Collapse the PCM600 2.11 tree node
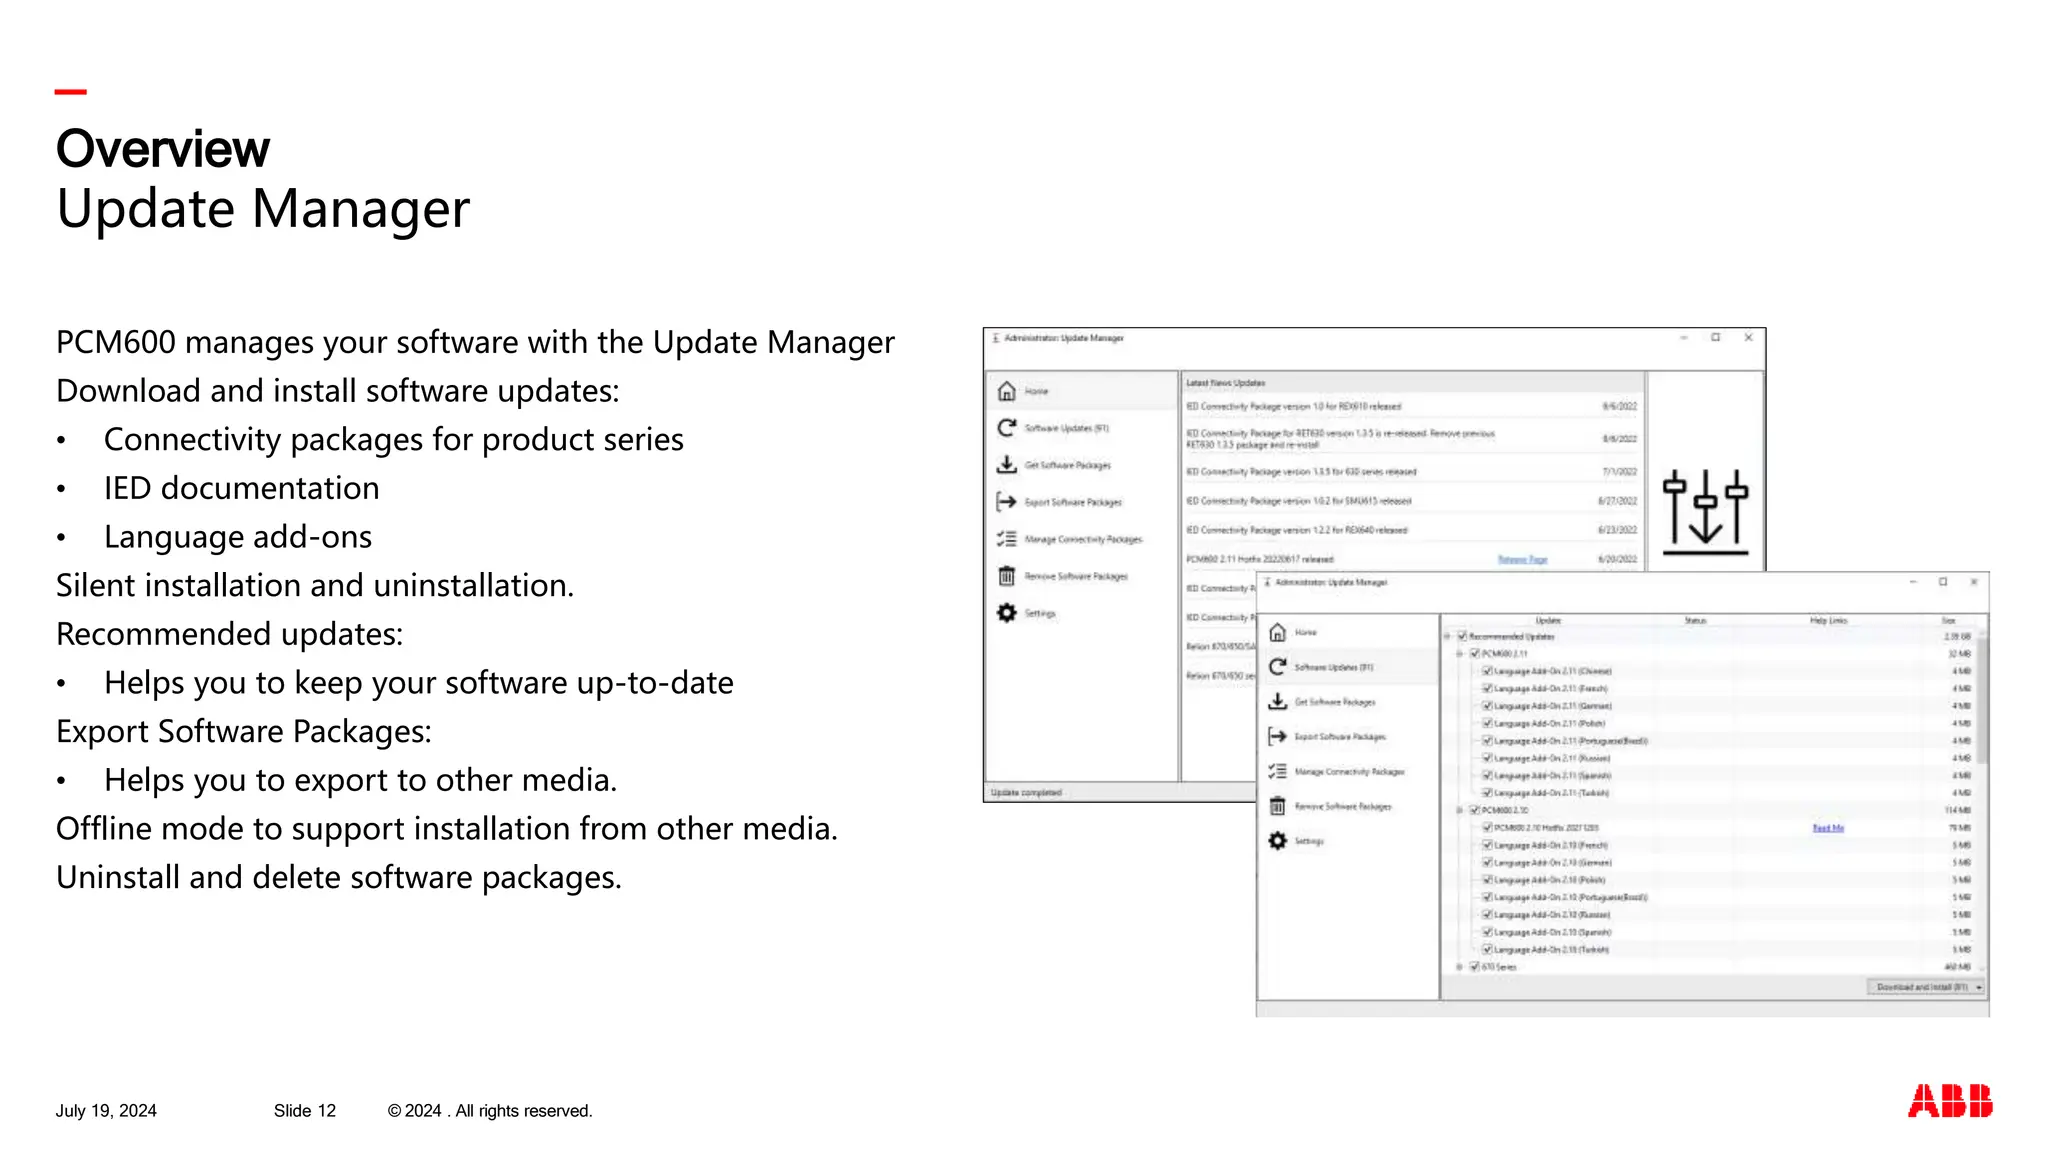The image size is (2048, 1152). pyautogui.click(x=1460, y=653)
